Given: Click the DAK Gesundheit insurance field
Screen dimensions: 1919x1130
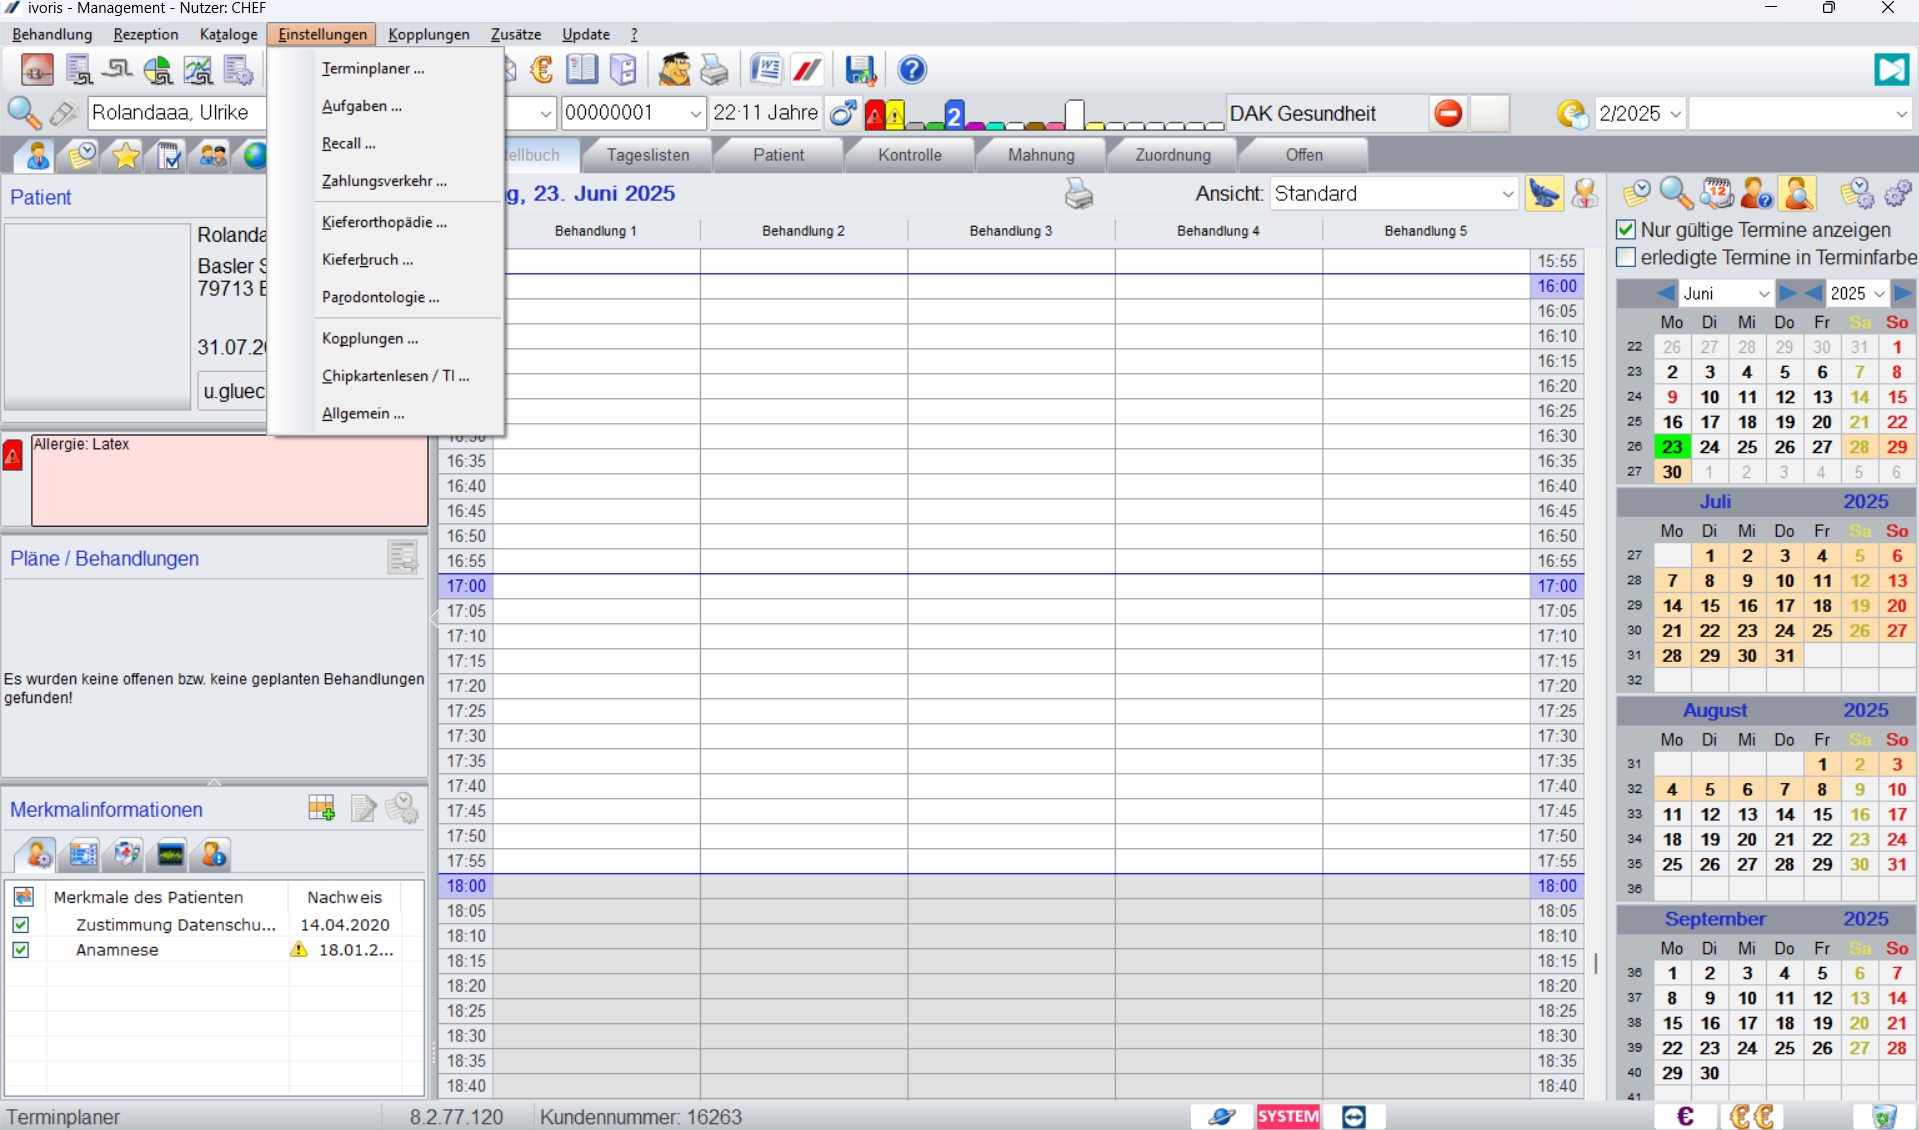Looking at the screenshot, I should (1326, 114).
